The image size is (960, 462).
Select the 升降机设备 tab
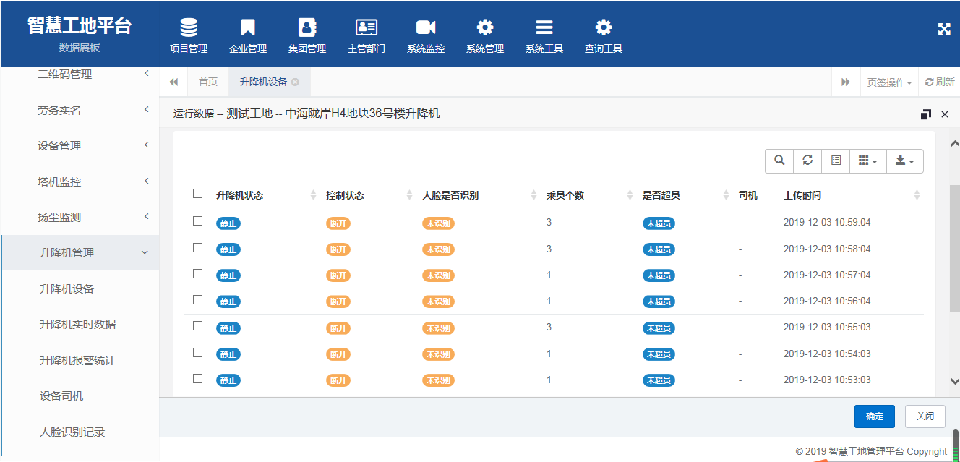(263, 82)
